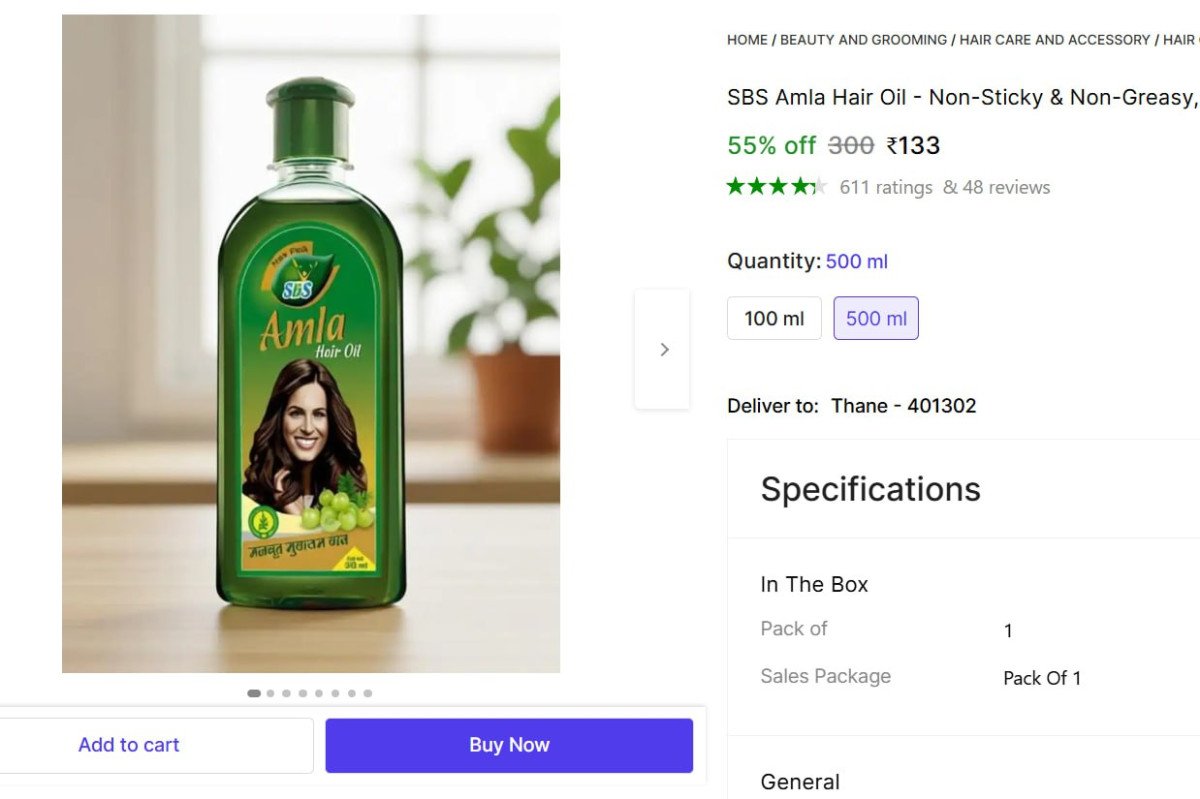The width and height of the screenshot is (1200, 799).
Task: Click the half-filled fifth rating star
Action: click(x=822, y=186)
